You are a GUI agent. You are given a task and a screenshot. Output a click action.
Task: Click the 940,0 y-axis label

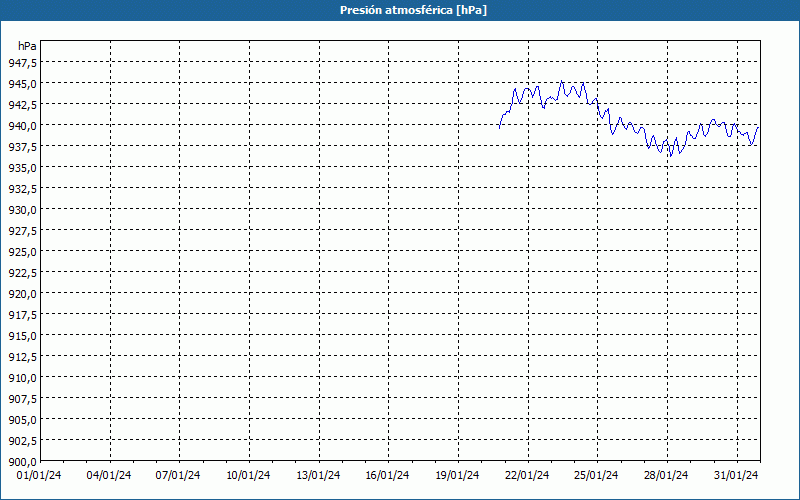click(x=22, y=126)
